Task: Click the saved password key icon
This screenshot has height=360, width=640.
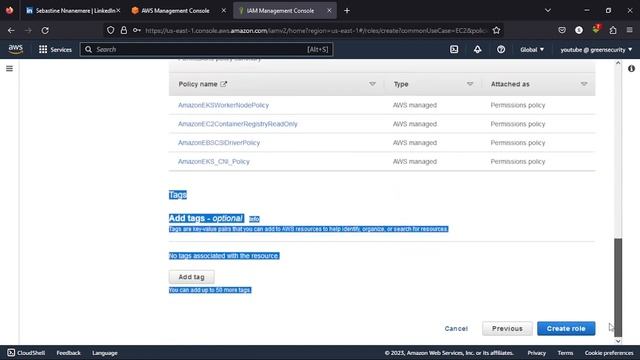Action: 137,30
